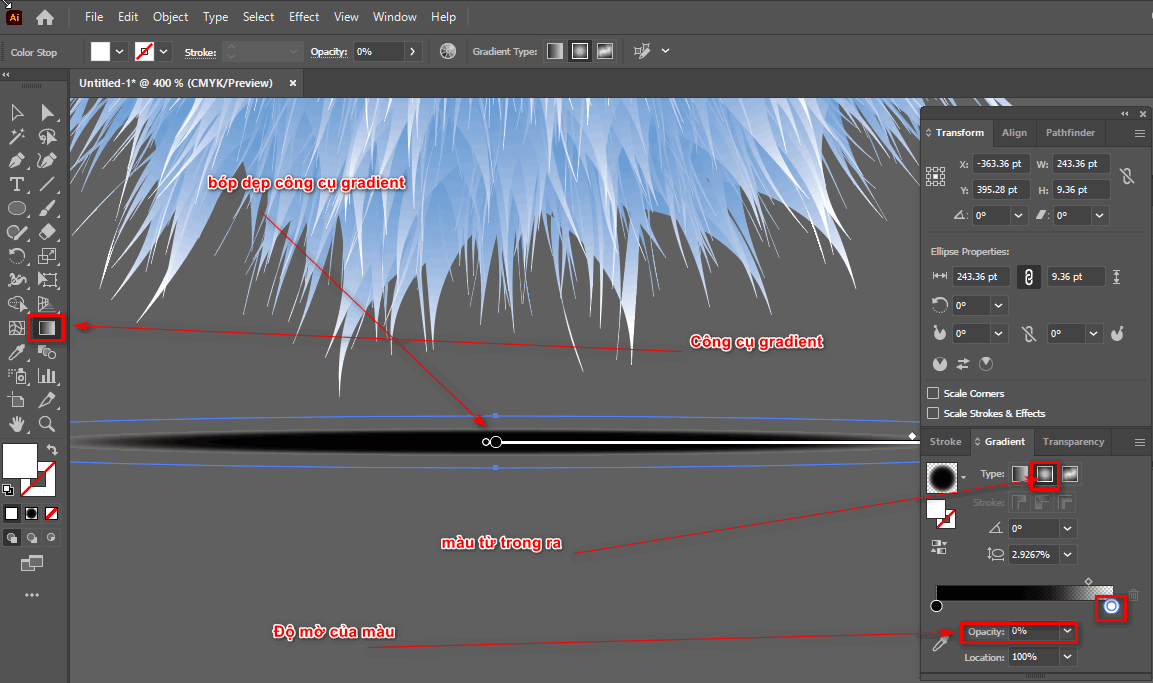Expand the gradient Location dropdown
Image resolution: width=1153 pixels, height=683 pixels.
click(x=1068, y=657)
